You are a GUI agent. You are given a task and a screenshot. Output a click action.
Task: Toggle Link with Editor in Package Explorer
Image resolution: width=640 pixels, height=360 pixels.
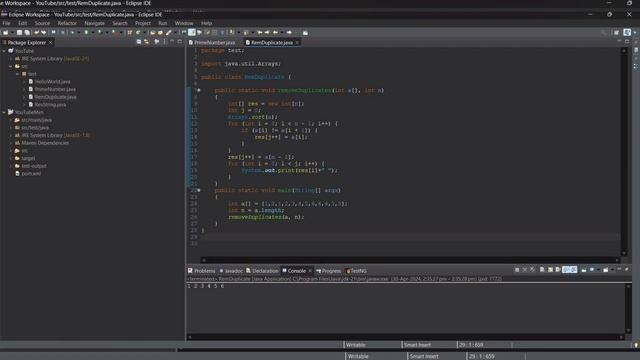(147, 42)
